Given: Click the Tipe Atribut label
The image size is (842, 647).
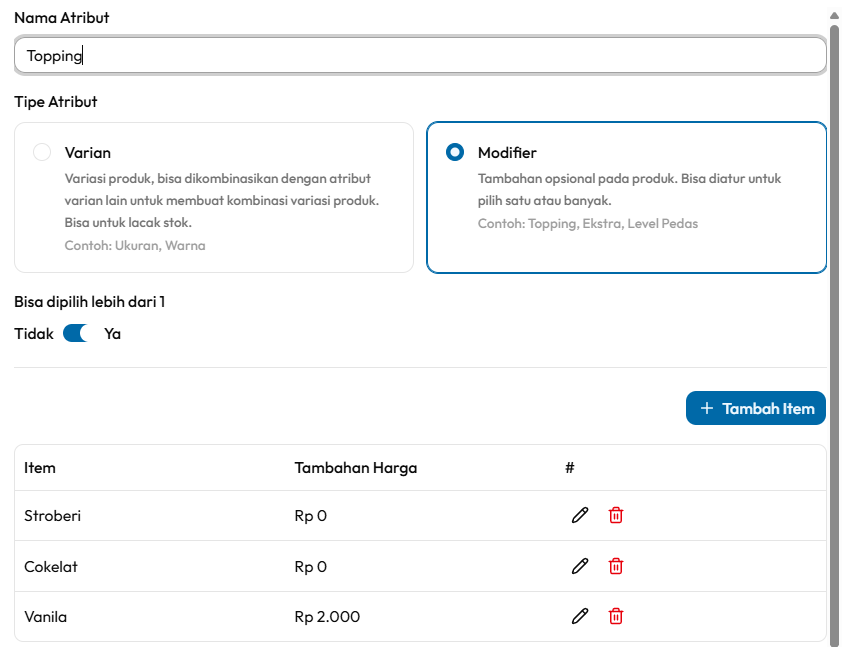Looking at the screenshot, I should (56, 102).
